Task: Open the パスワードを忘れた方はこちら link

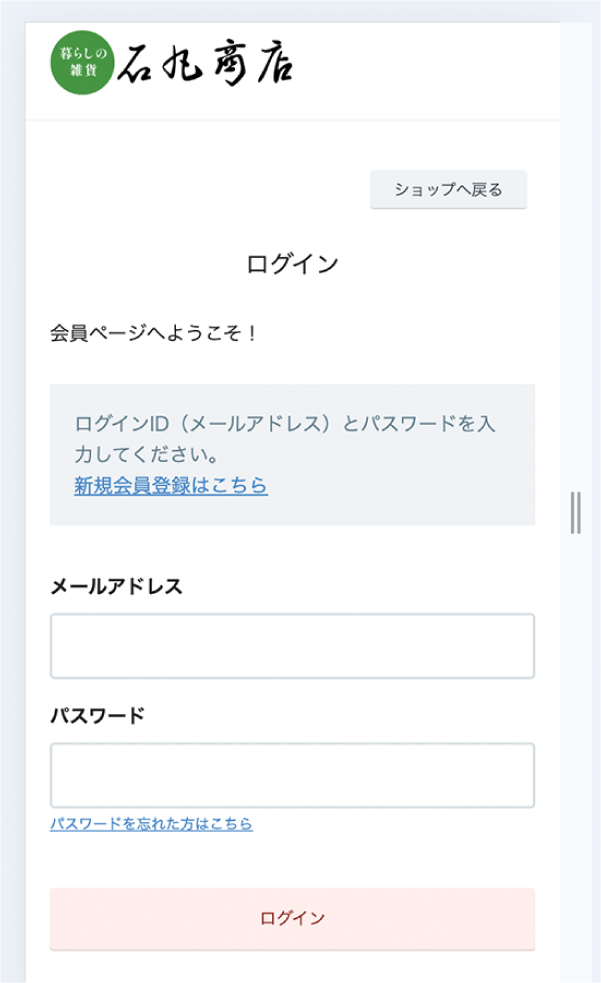Action: coord(151,824)
